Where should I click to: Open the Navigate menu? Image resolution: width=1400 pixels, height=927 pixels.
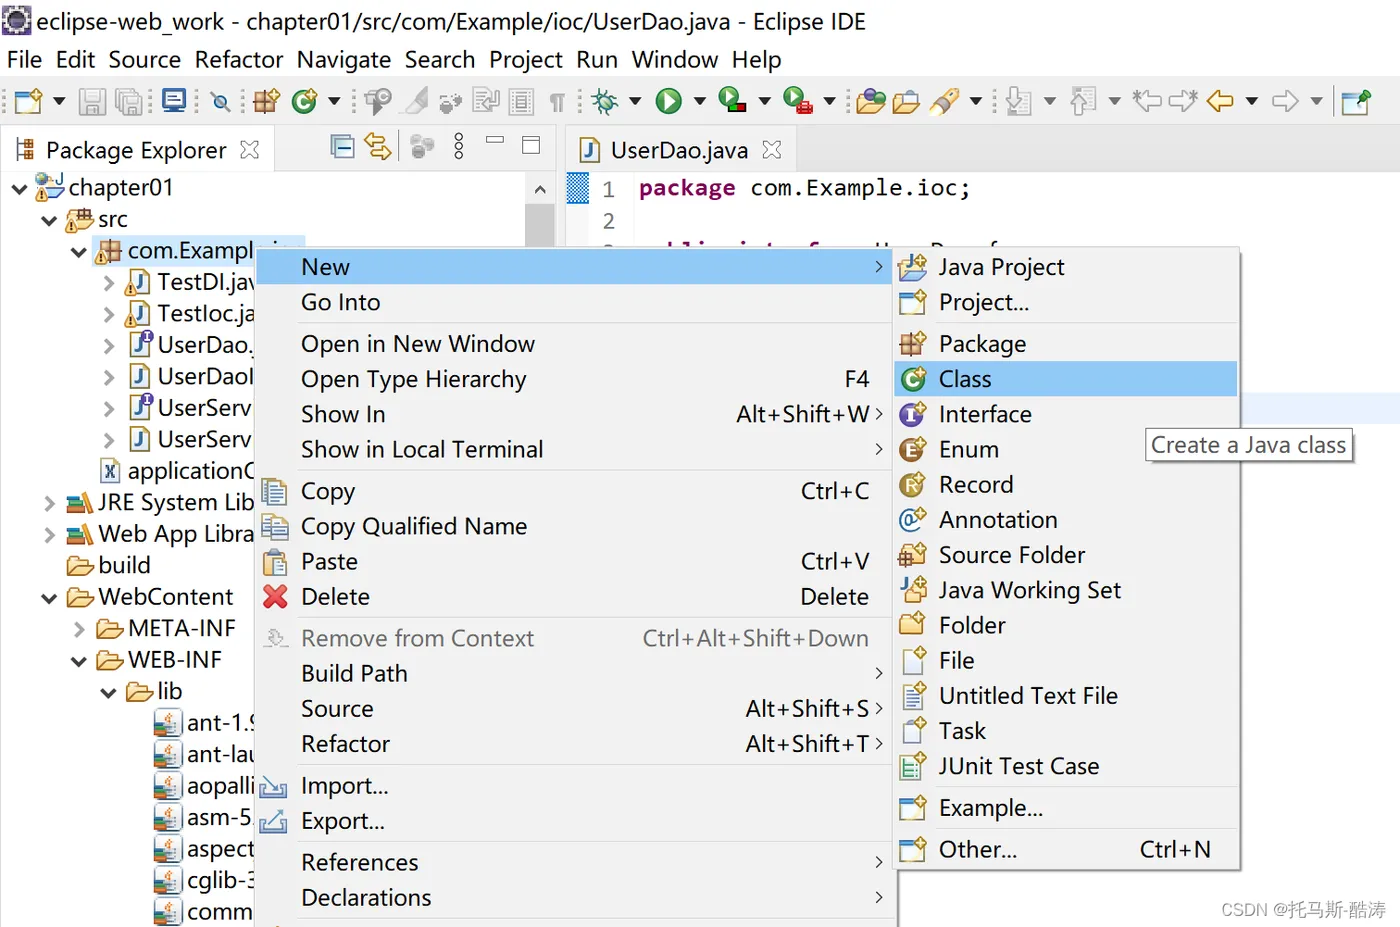(344, 60)
